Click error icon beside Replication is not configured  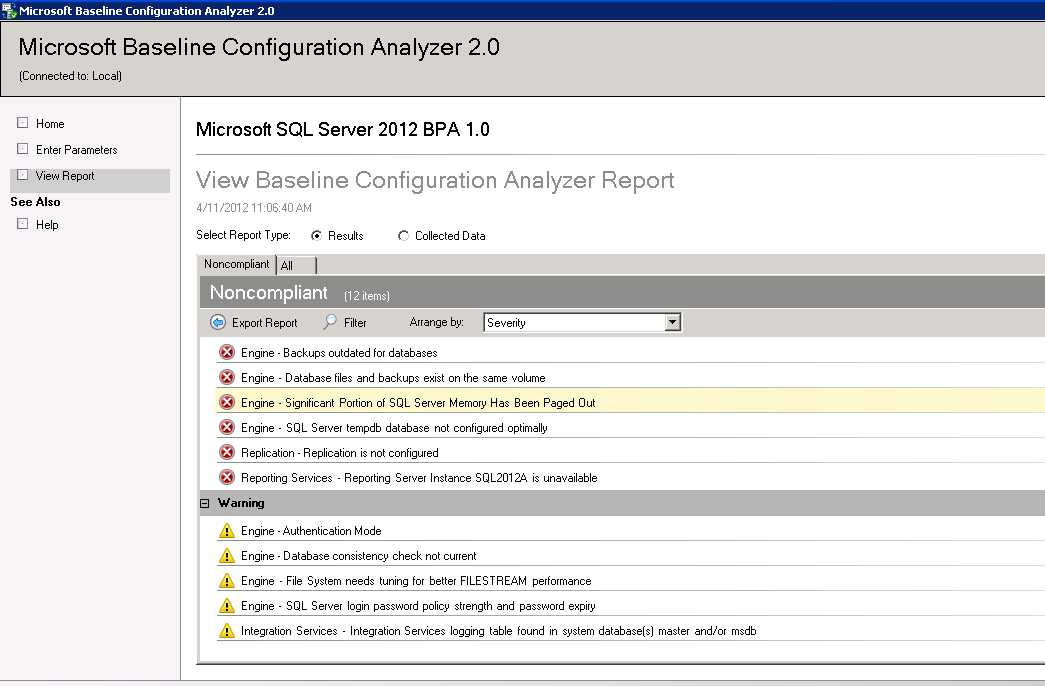[227, 453]
